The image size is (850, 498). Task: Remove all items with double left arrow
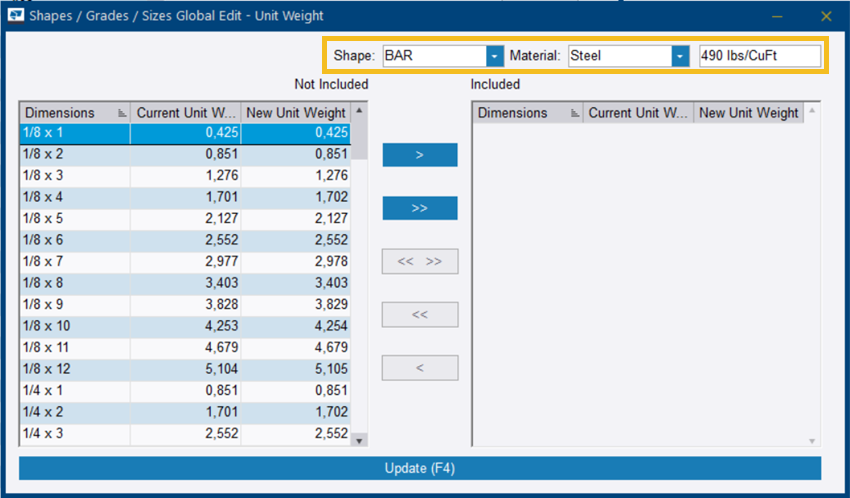(419, 315)
